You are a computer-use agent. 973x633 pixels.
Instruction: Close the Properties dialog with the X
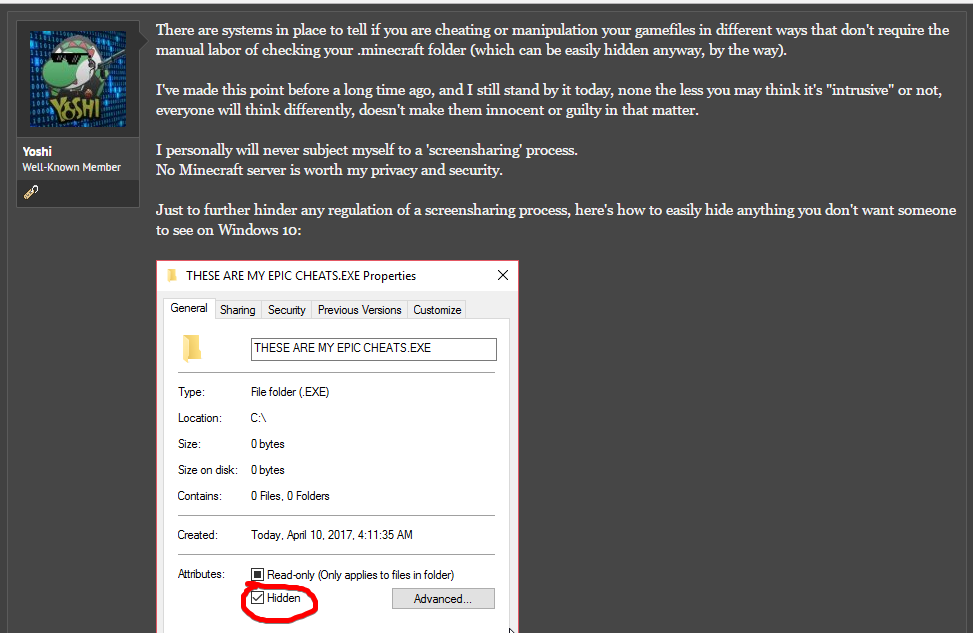502,275
